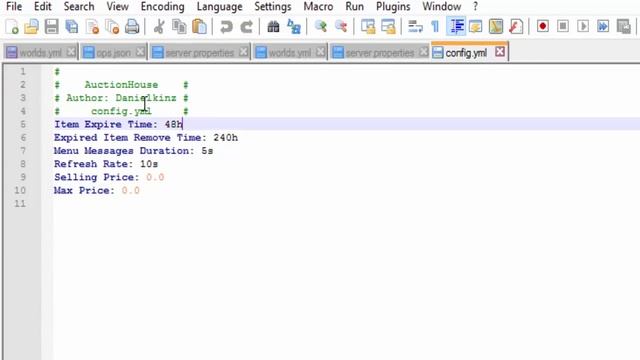Click the Copy toolbar icon
The image size is (640, 360).
pyautogui.click(x=179, y=27)
